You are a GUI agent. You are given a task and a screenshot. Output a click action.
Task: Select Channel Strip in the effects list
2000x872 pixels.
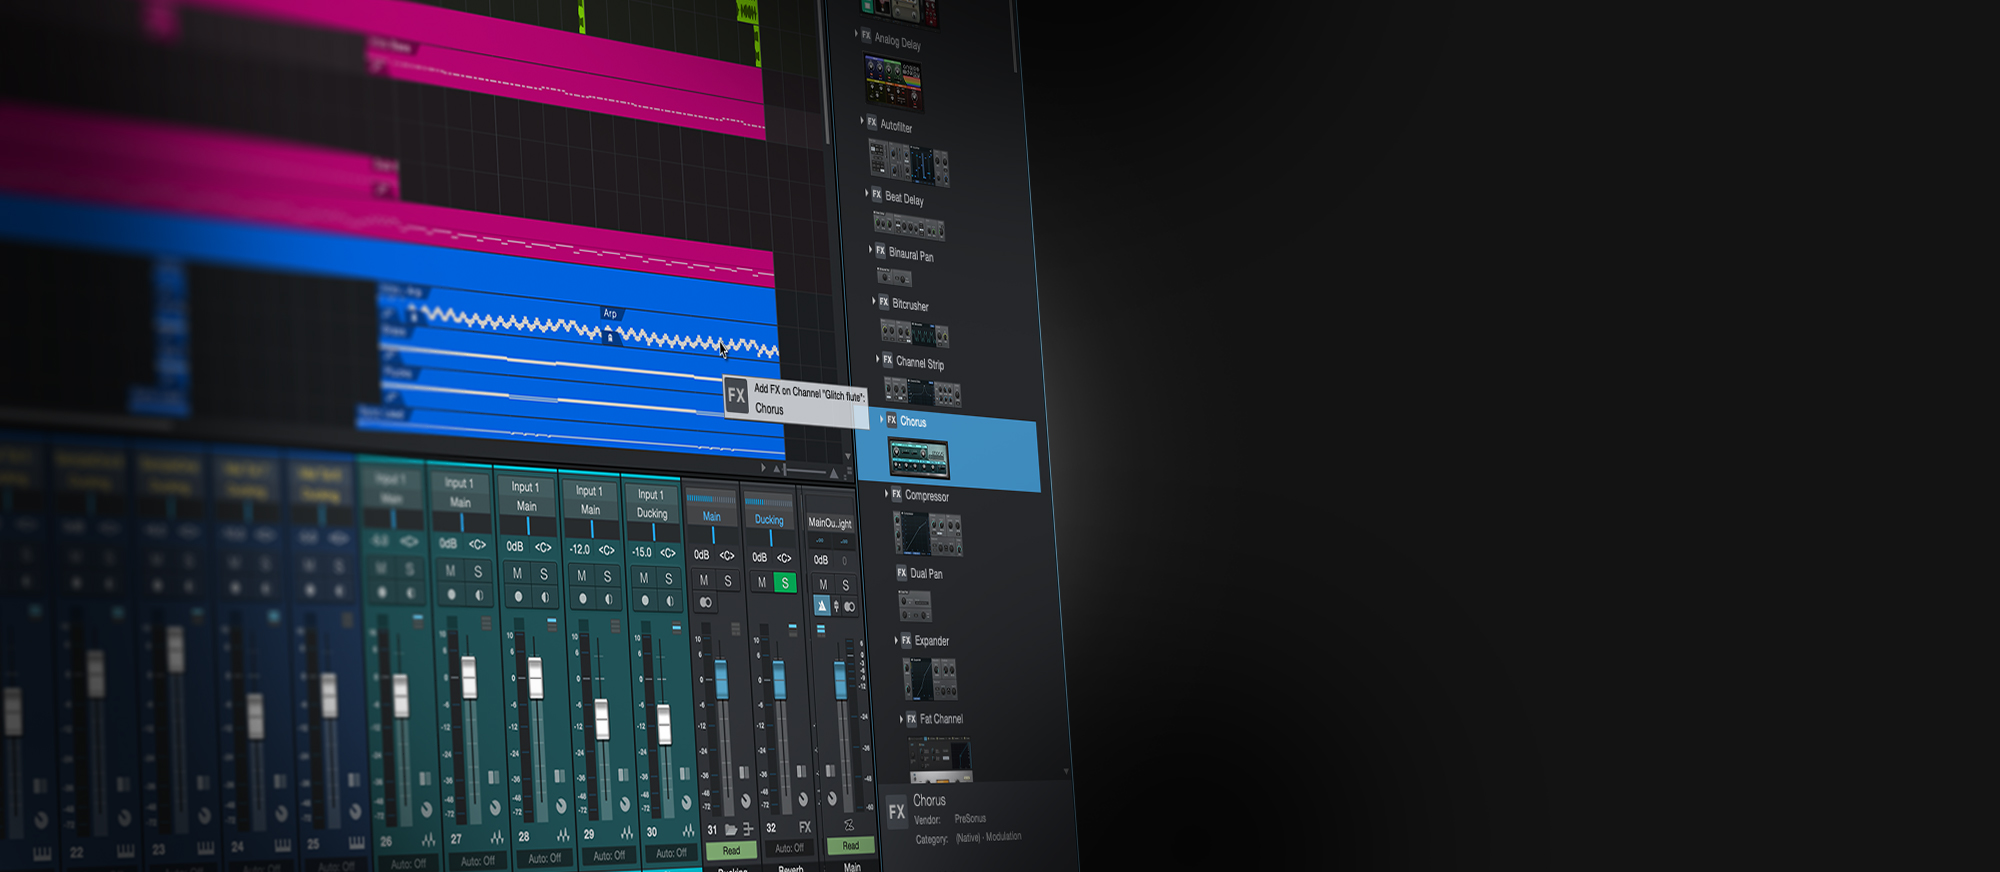click(x=920, y=362)
